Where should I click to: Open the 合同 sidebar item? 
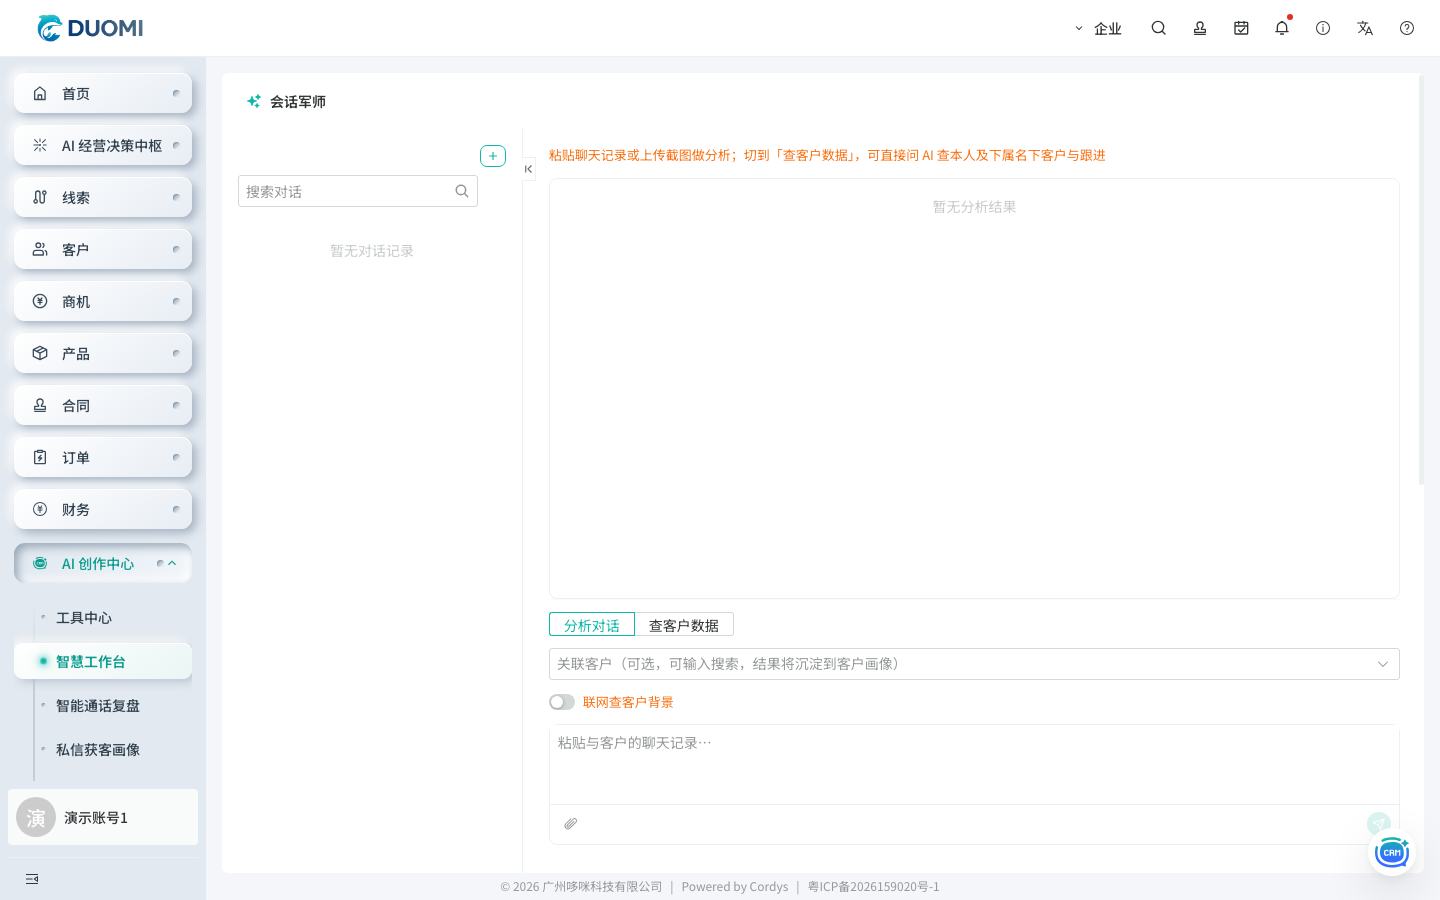pos(103,405)
